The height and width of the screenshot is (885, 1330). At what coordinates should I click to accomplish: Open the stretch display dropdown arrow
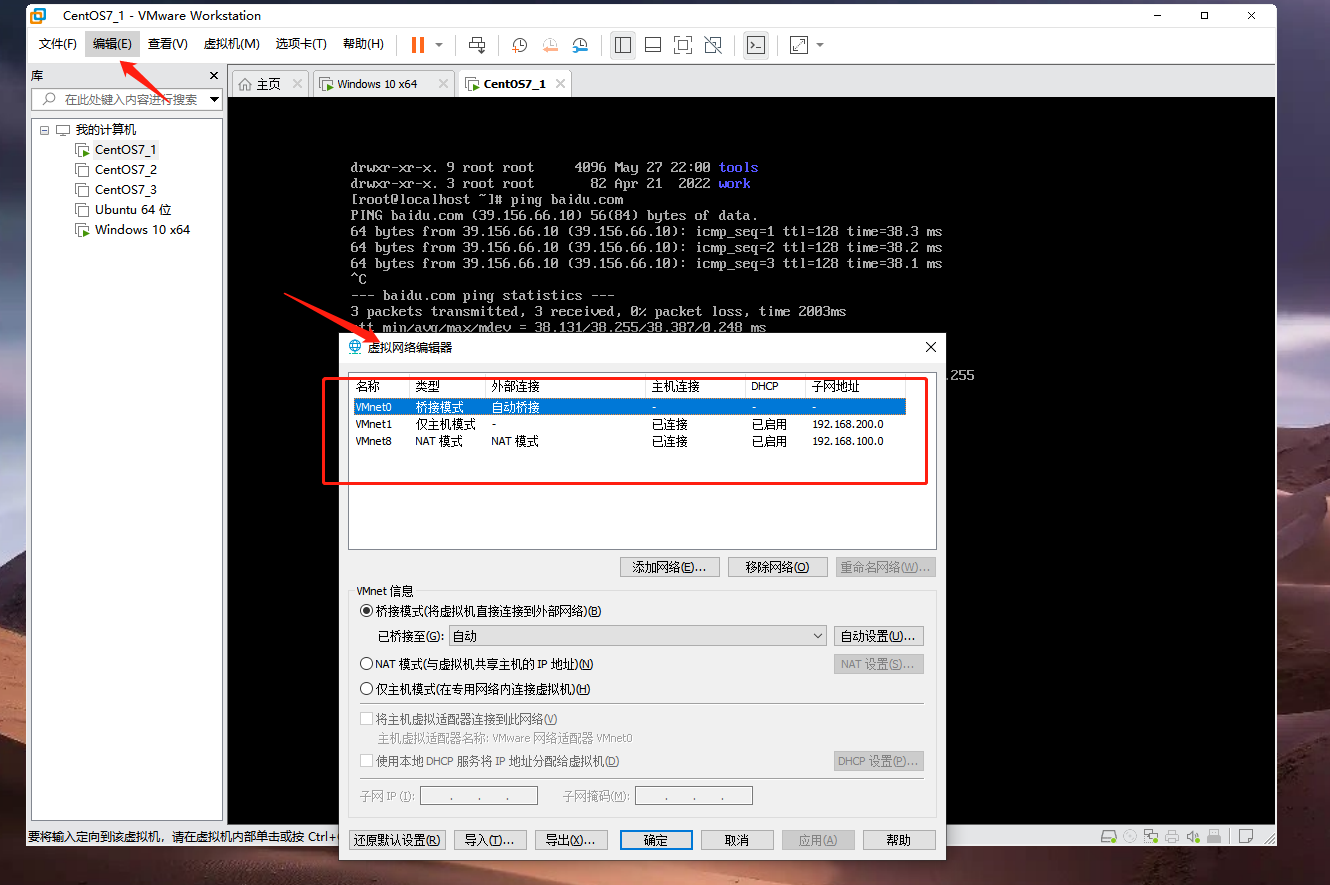pos(820,45)
